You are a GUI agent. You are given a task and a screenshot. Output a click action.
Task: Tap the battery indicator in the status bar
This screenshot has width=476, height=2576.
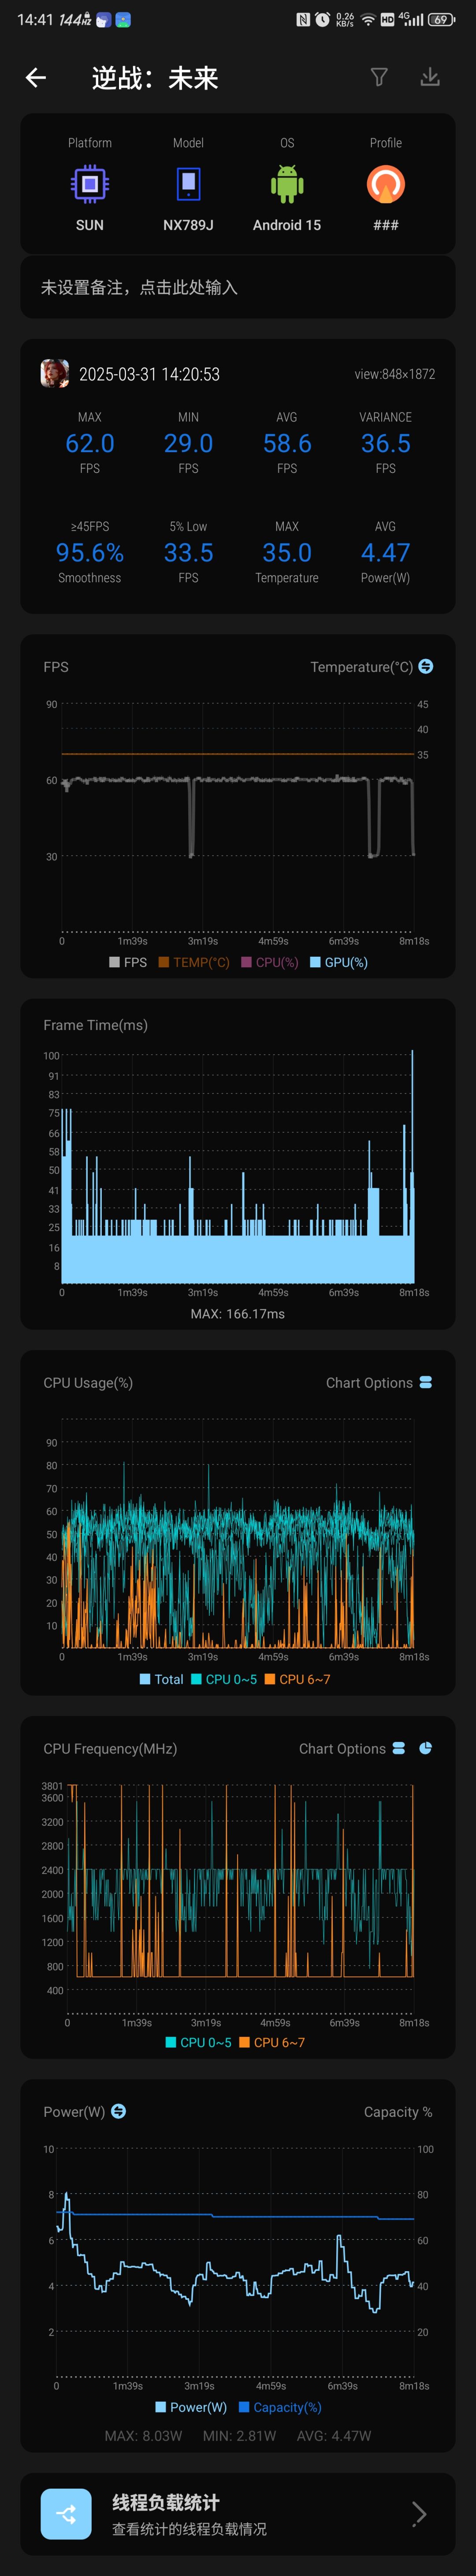[442, 19]
